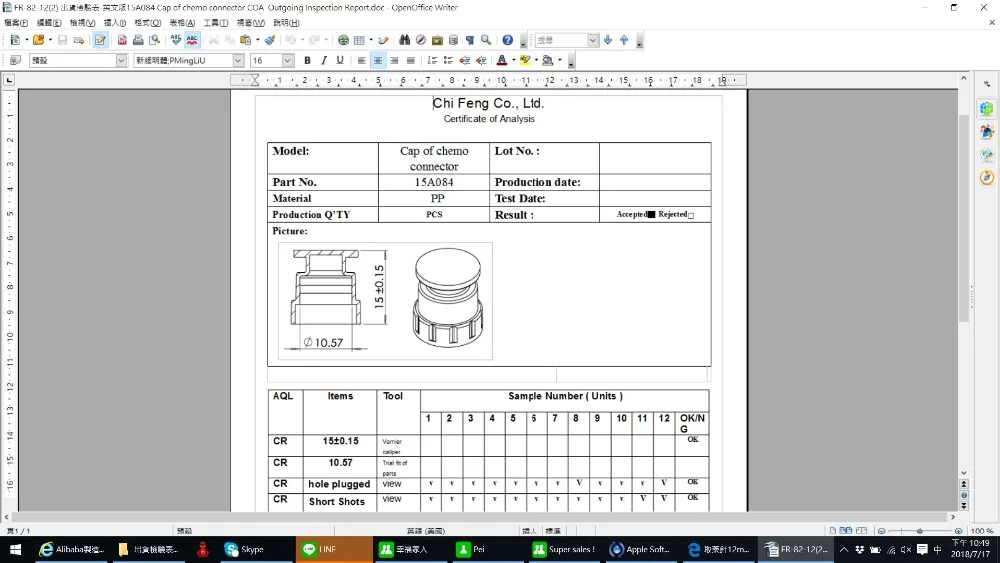Set Align Right paragraph
This screenshot has width=1000, height=563.
tap(394, 61)
